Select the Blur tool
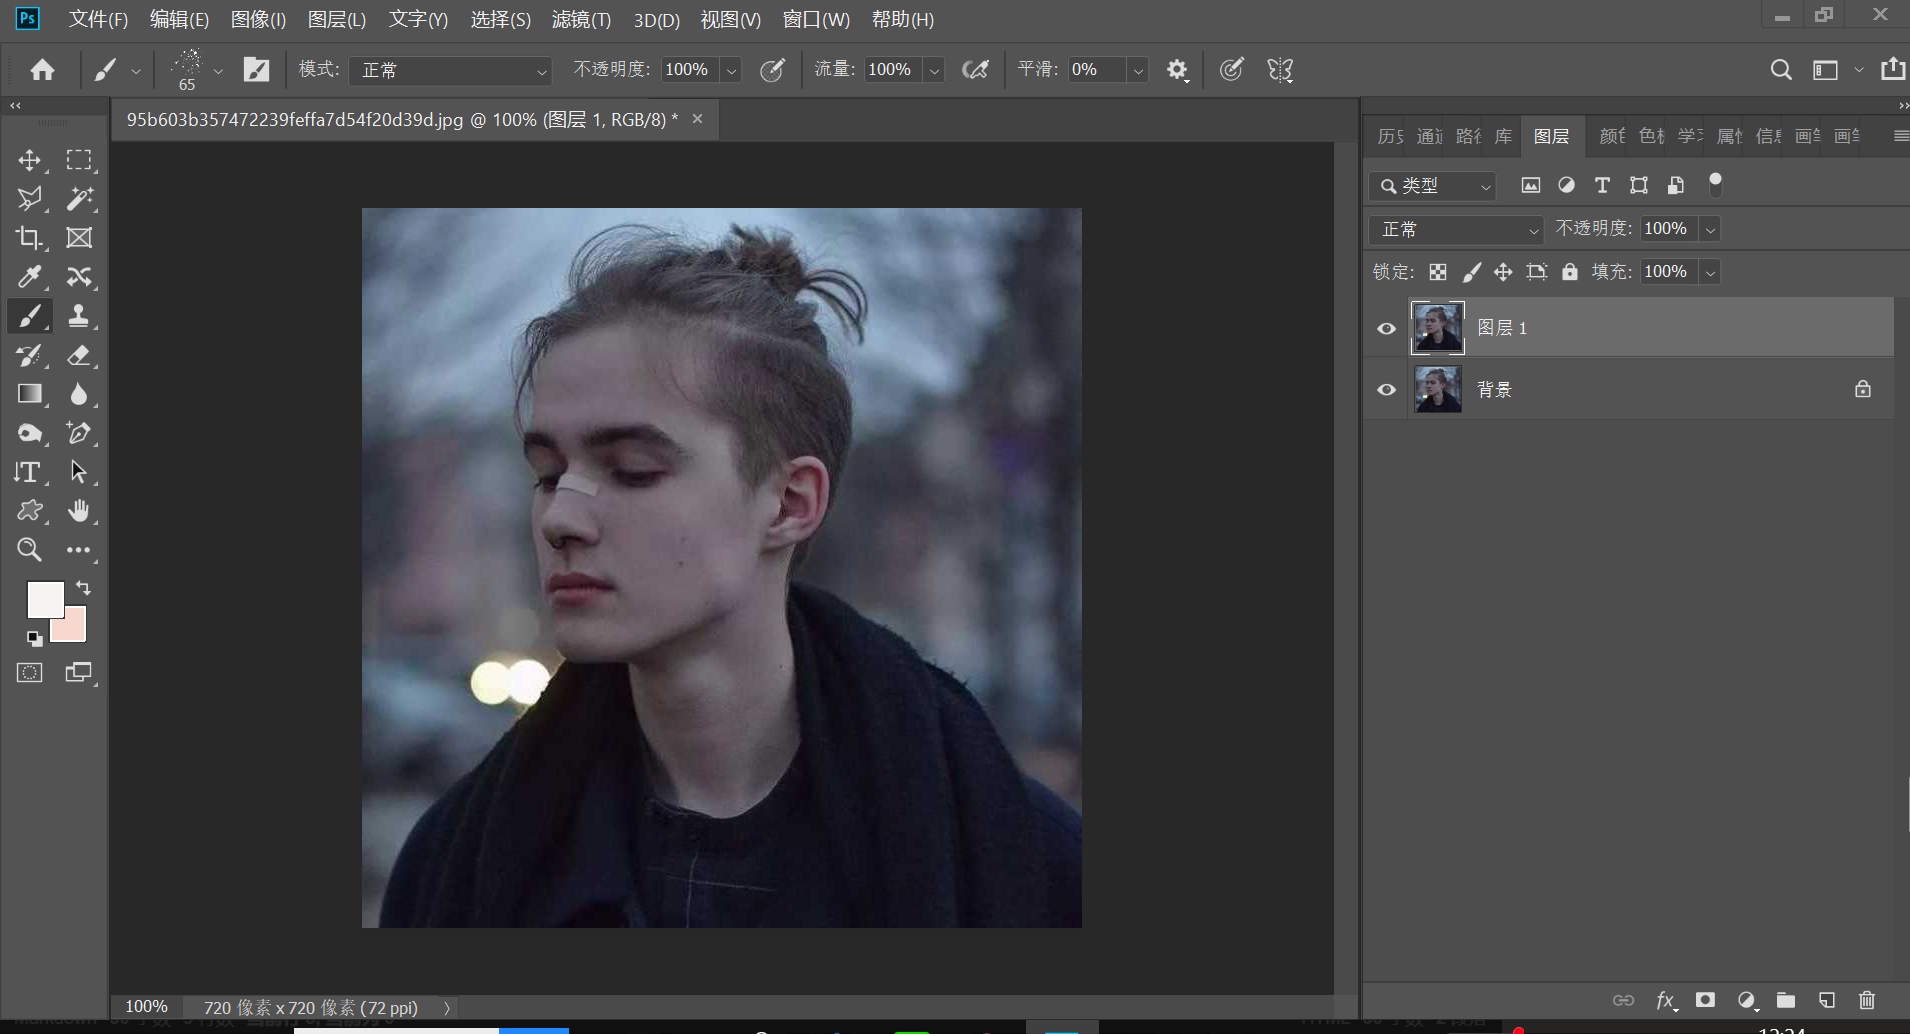1910x1034 pixels. point(79,394)
